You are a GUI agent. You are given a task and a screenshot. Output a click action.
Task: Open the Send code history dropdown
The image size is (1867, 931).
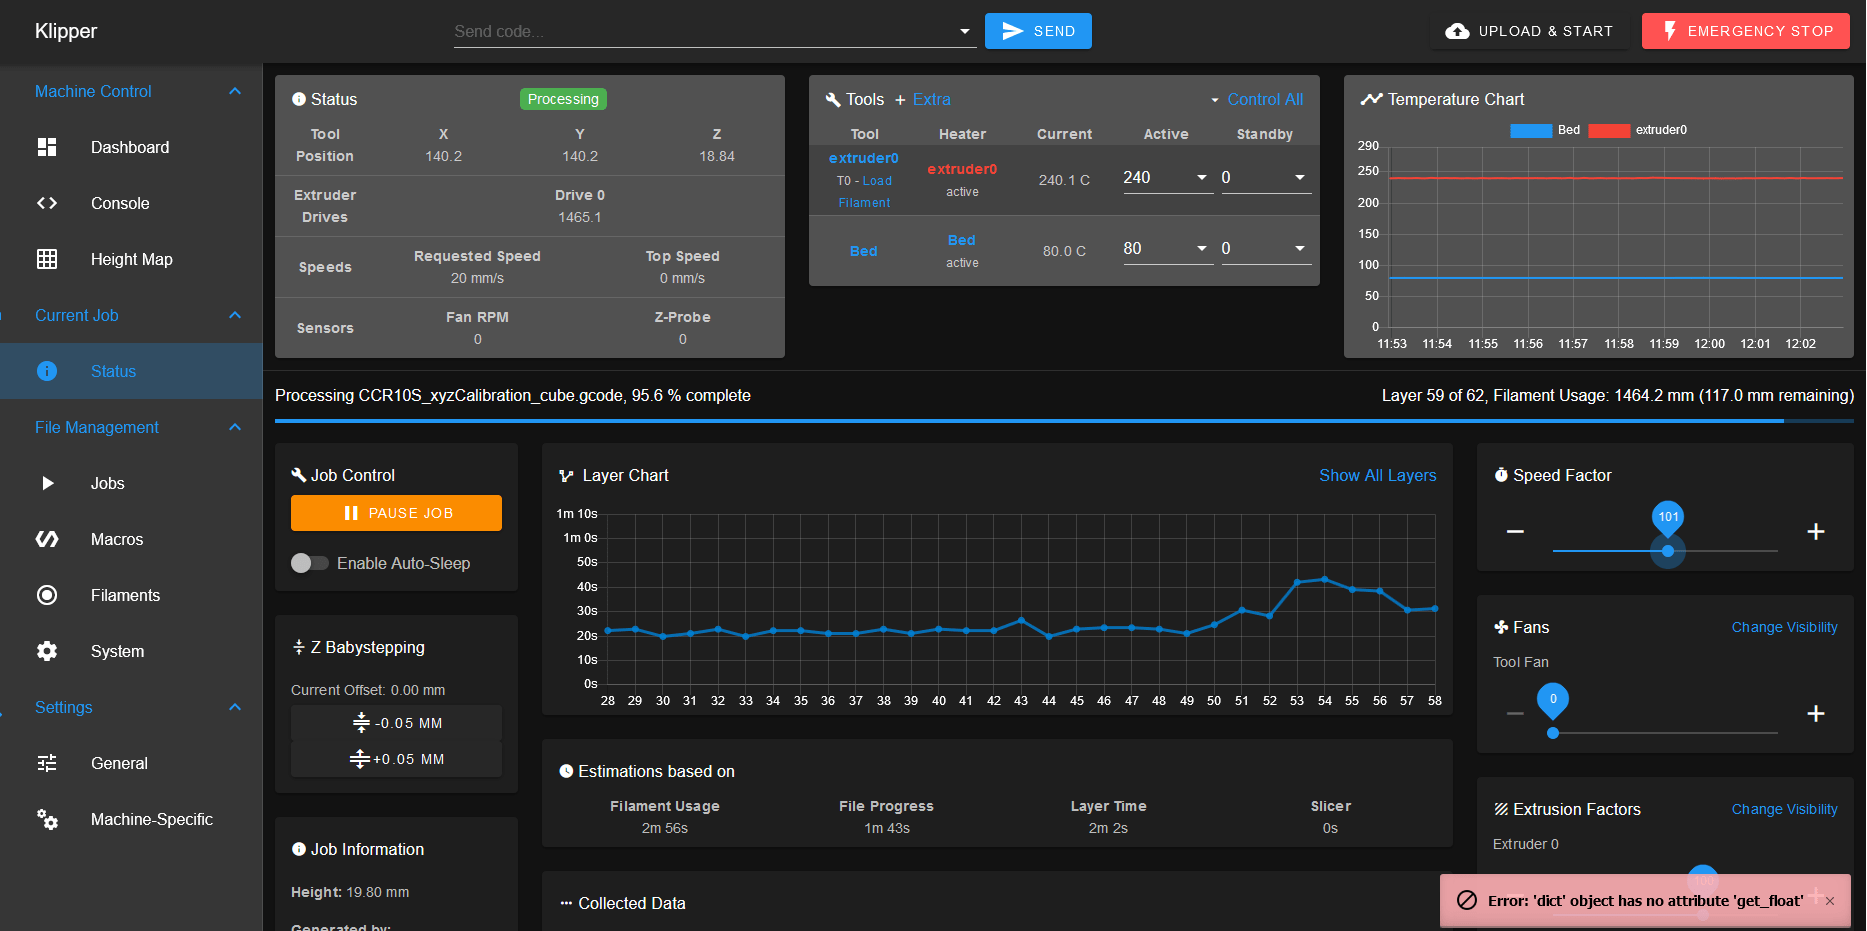pyautogui.click(x=965, y=31)
